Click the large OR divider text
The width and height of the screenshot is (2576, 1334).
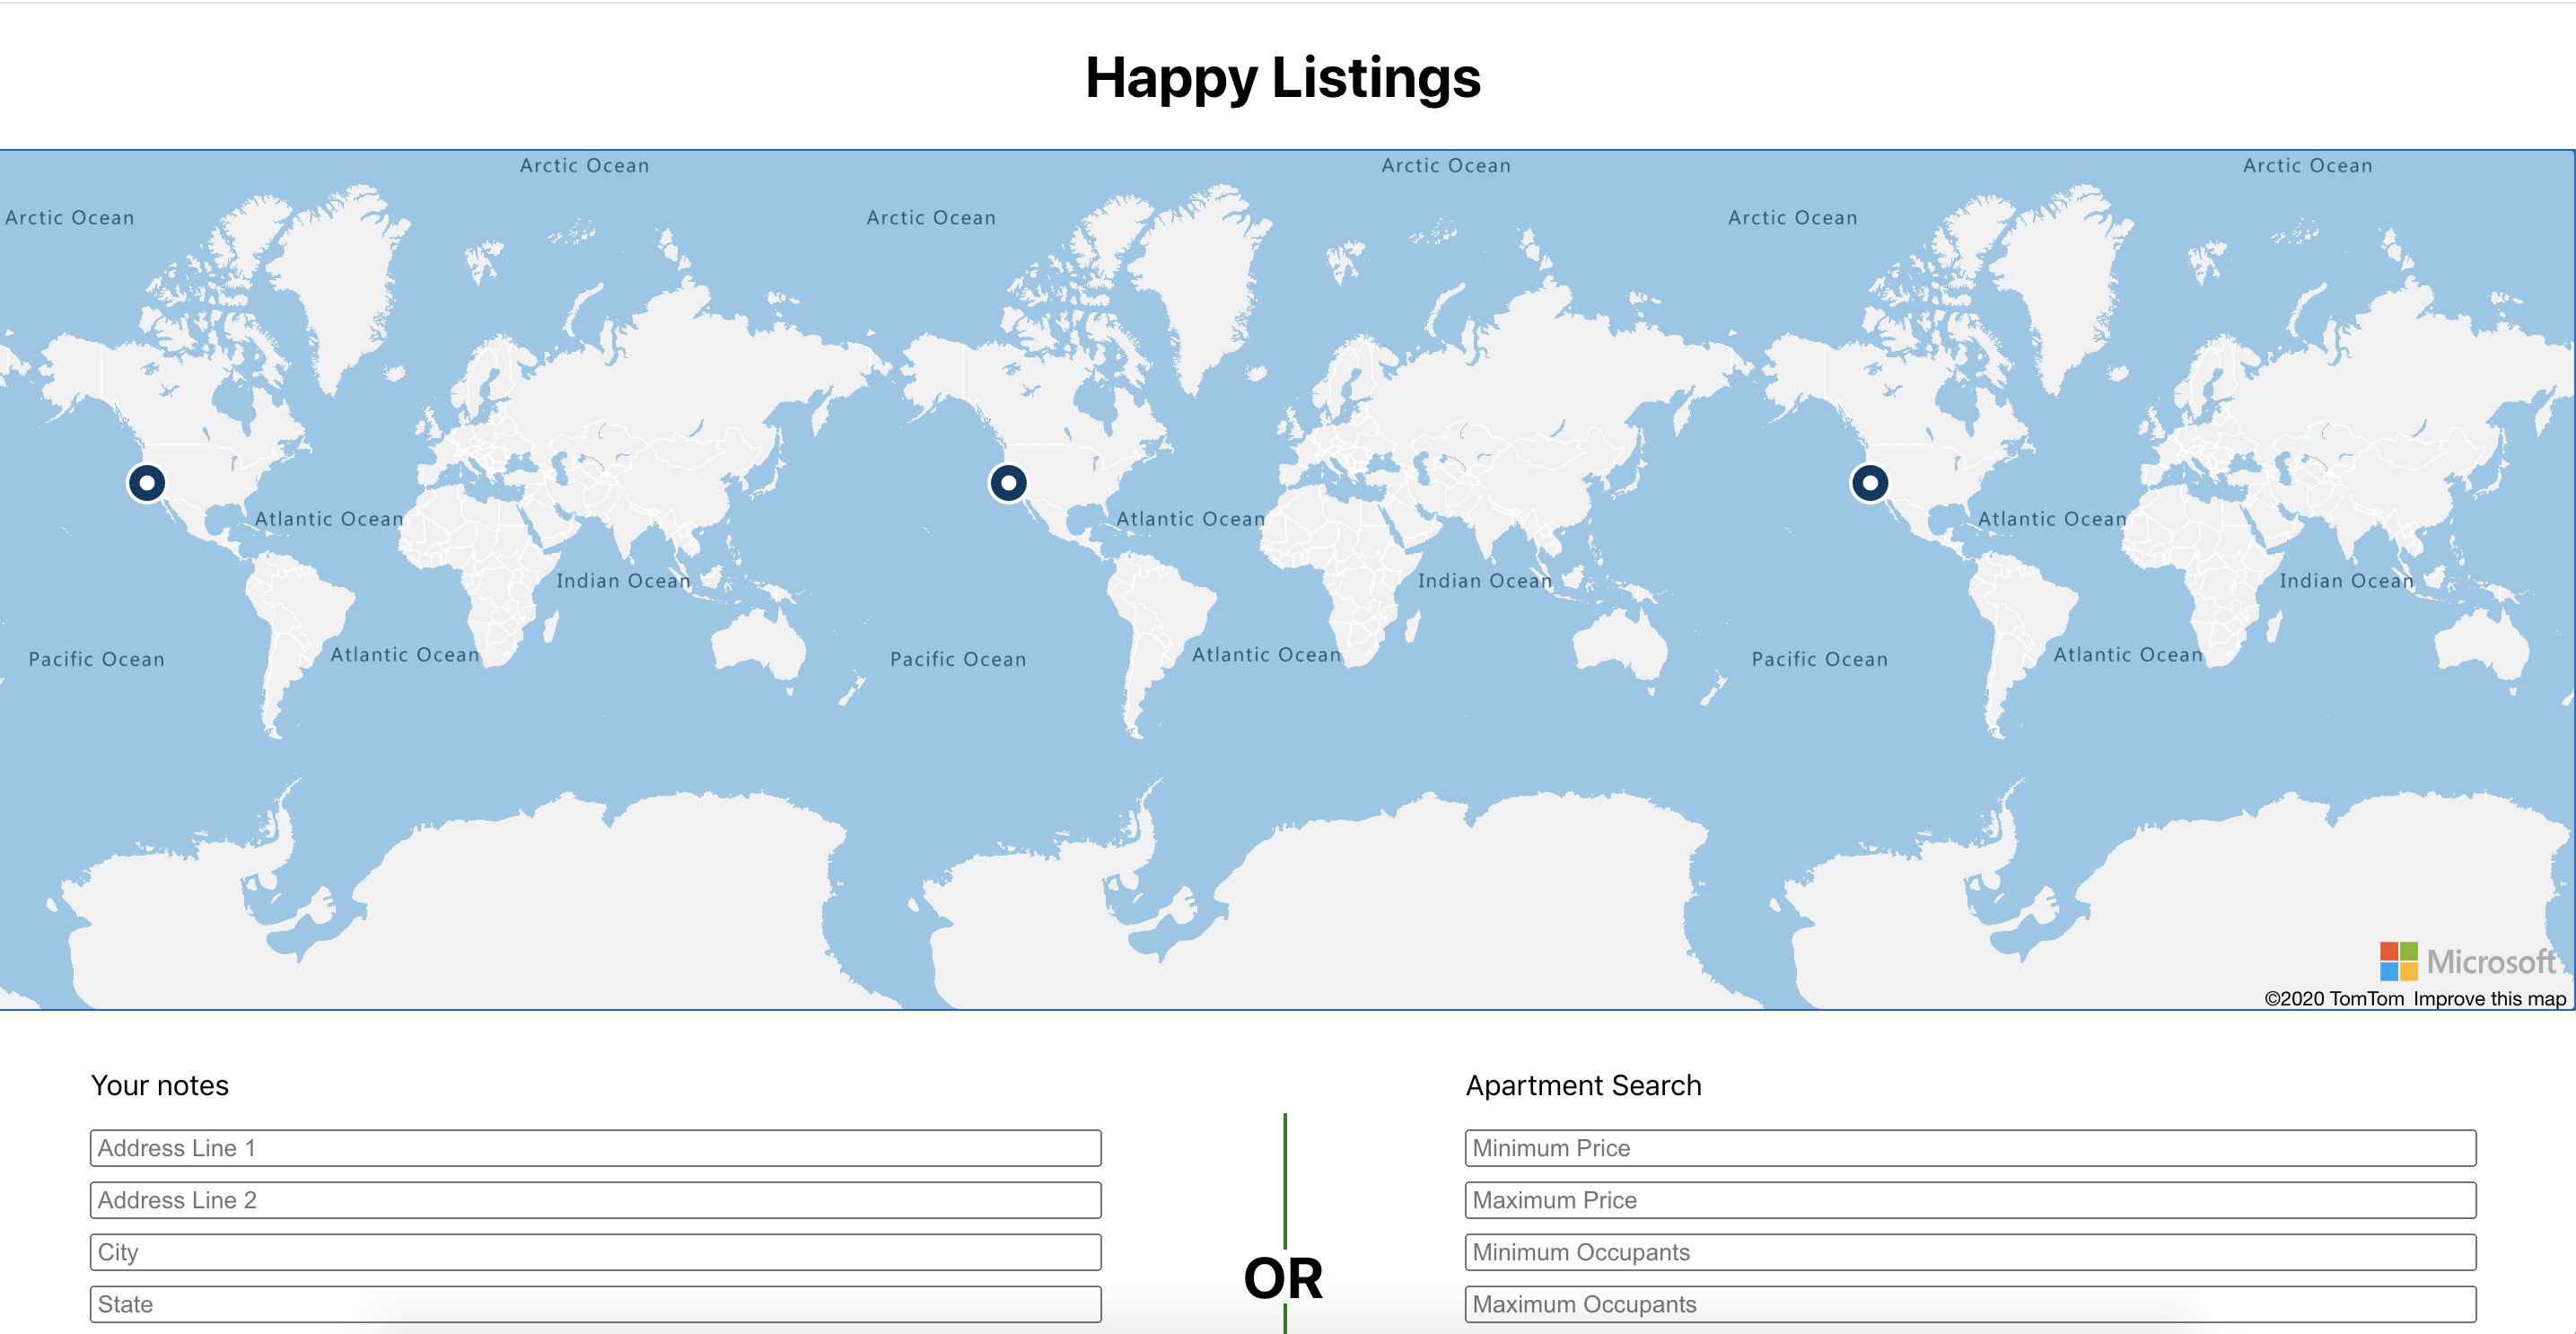click(x=1283, y=1278)
